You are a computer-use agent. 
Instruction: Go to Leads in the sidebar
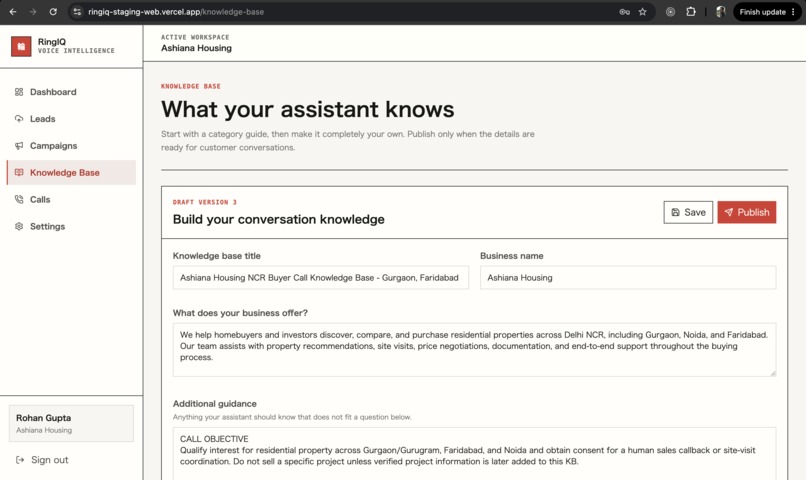coord(71,119)
